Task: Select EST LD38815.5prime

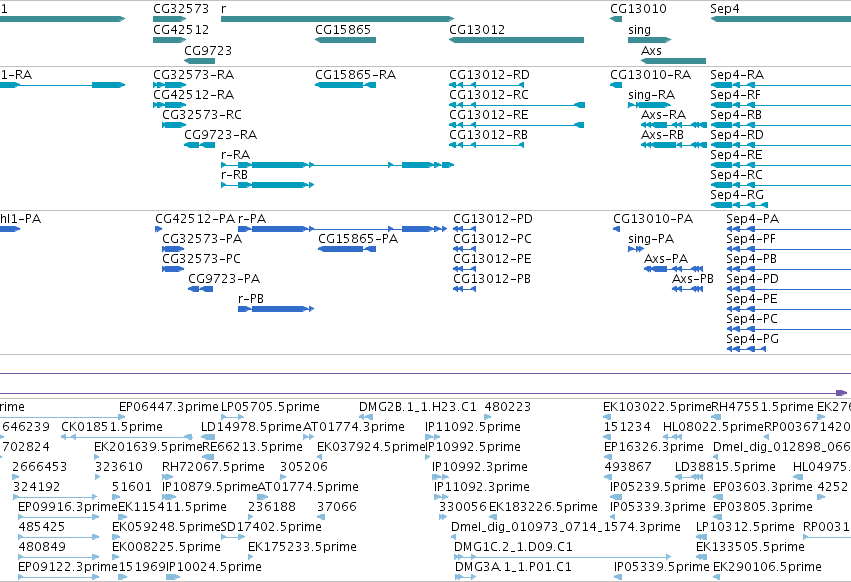Action: (725, 467)
